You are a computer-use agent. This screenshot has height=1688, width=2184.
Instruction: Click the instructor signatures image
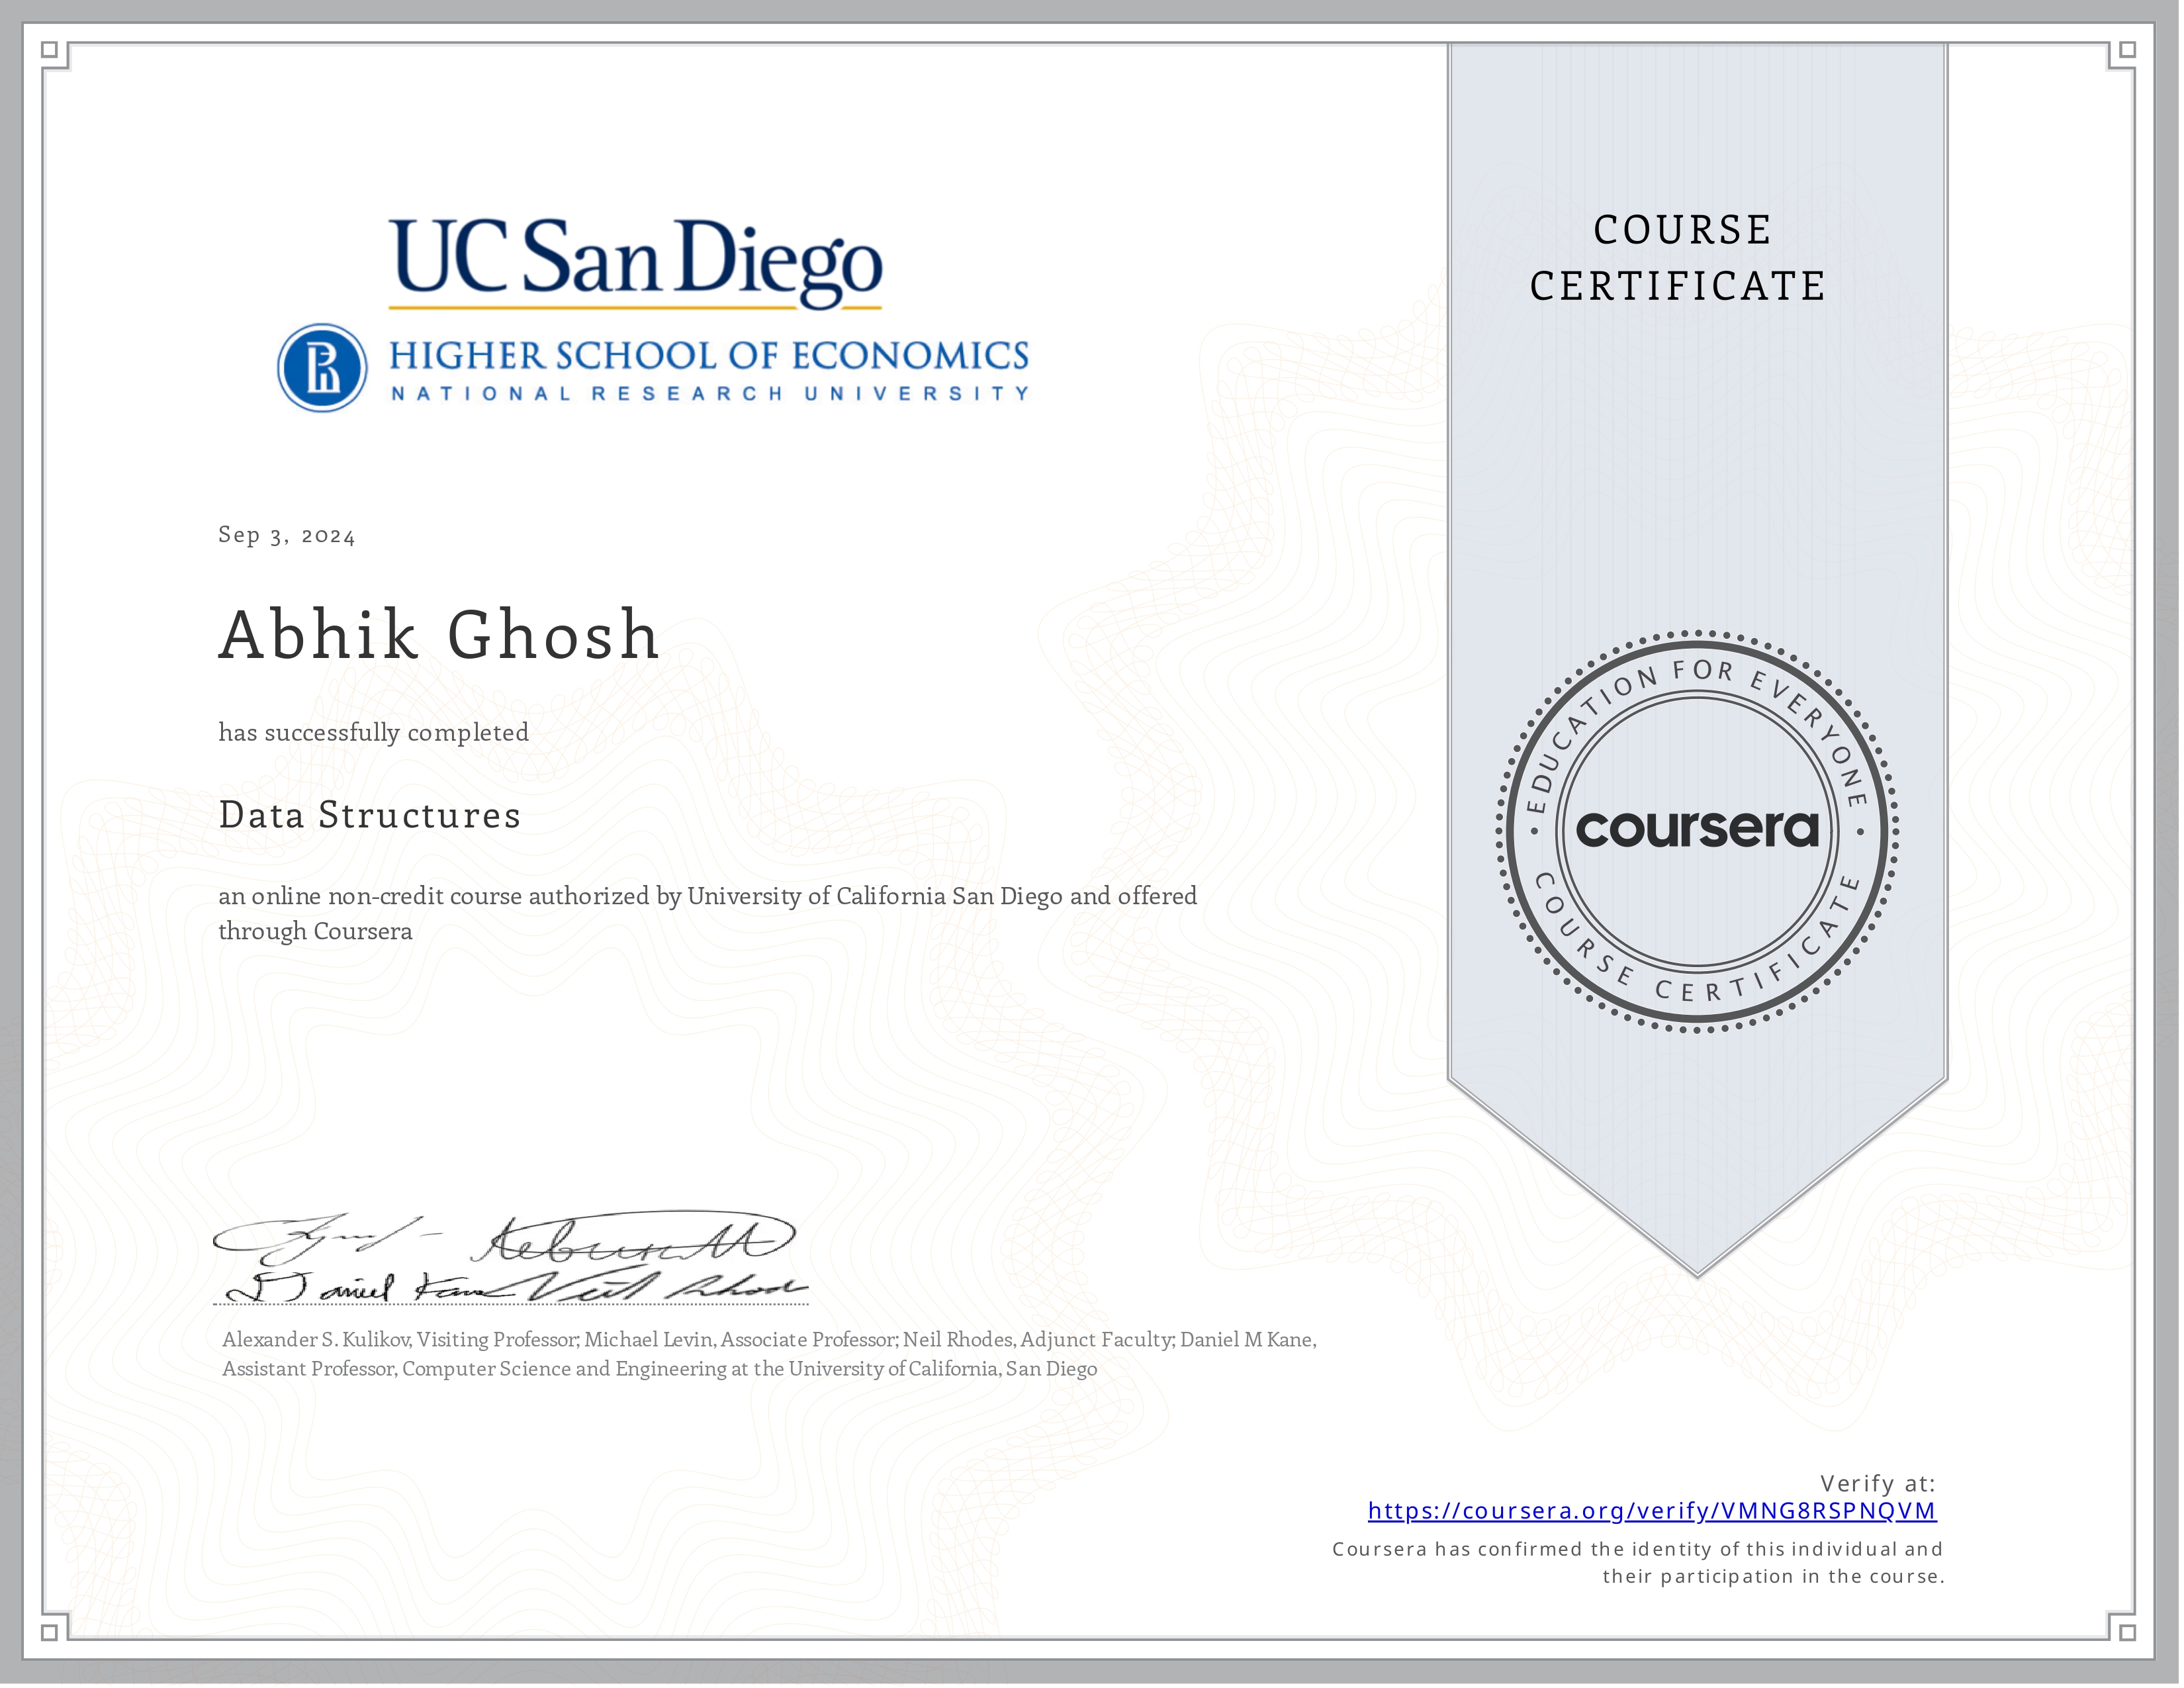click(x=510, y=1260)
